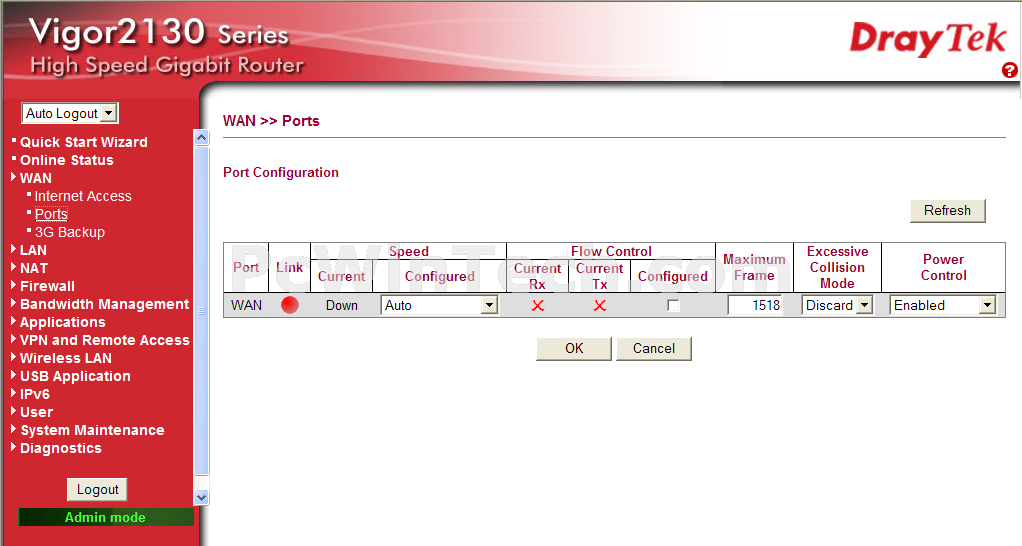Expand the Wireless LAN menu

(x=65, y=358)
